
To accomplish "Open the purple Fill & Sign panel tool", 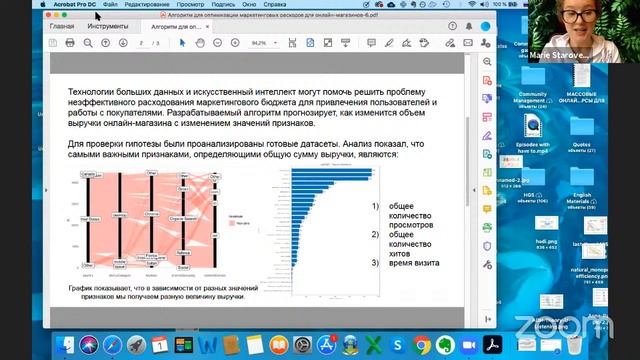I will tap(487, 136).
